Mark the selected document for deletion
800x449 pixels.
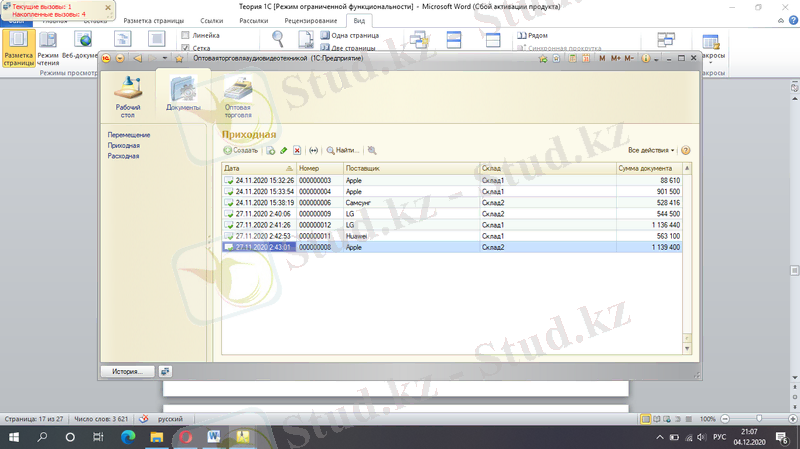pyautogui.click(x=297, y=151)
